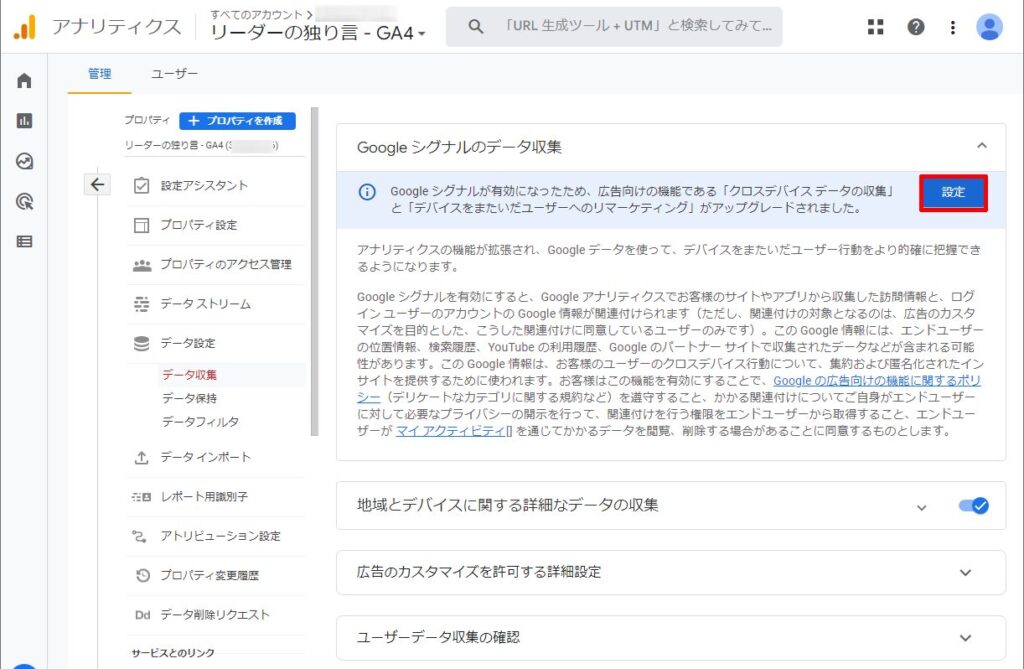Screen dimensions: 1024x669
Task: Open the help question mark icon
Action: [x=916, y=27]
